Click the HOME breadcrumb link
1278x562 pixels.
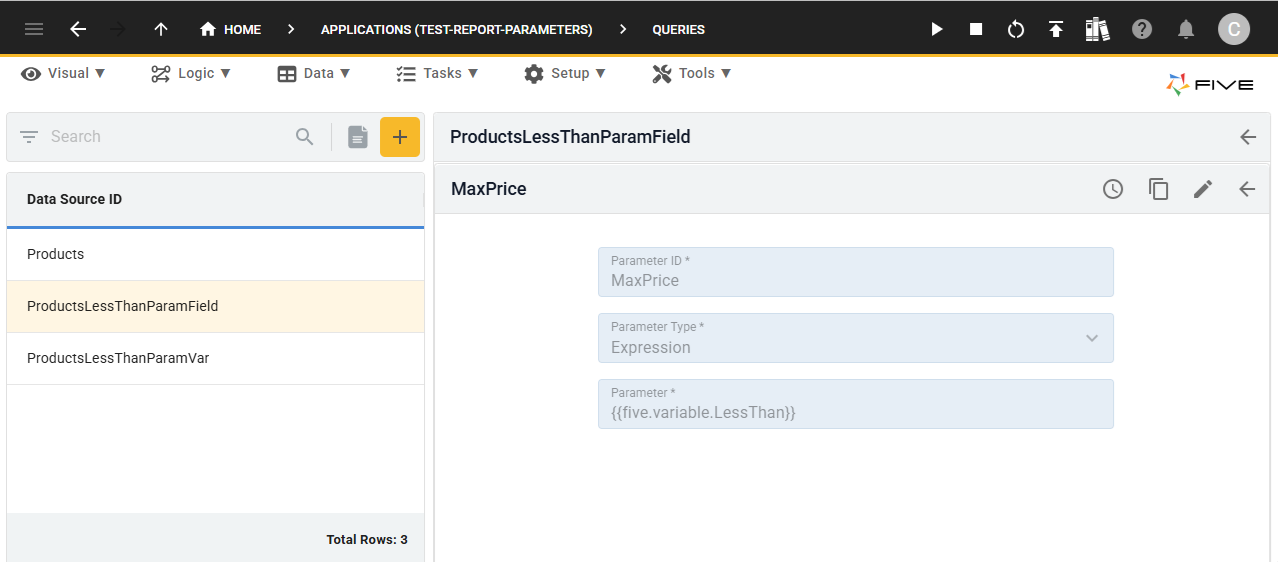tap(231, 29)
